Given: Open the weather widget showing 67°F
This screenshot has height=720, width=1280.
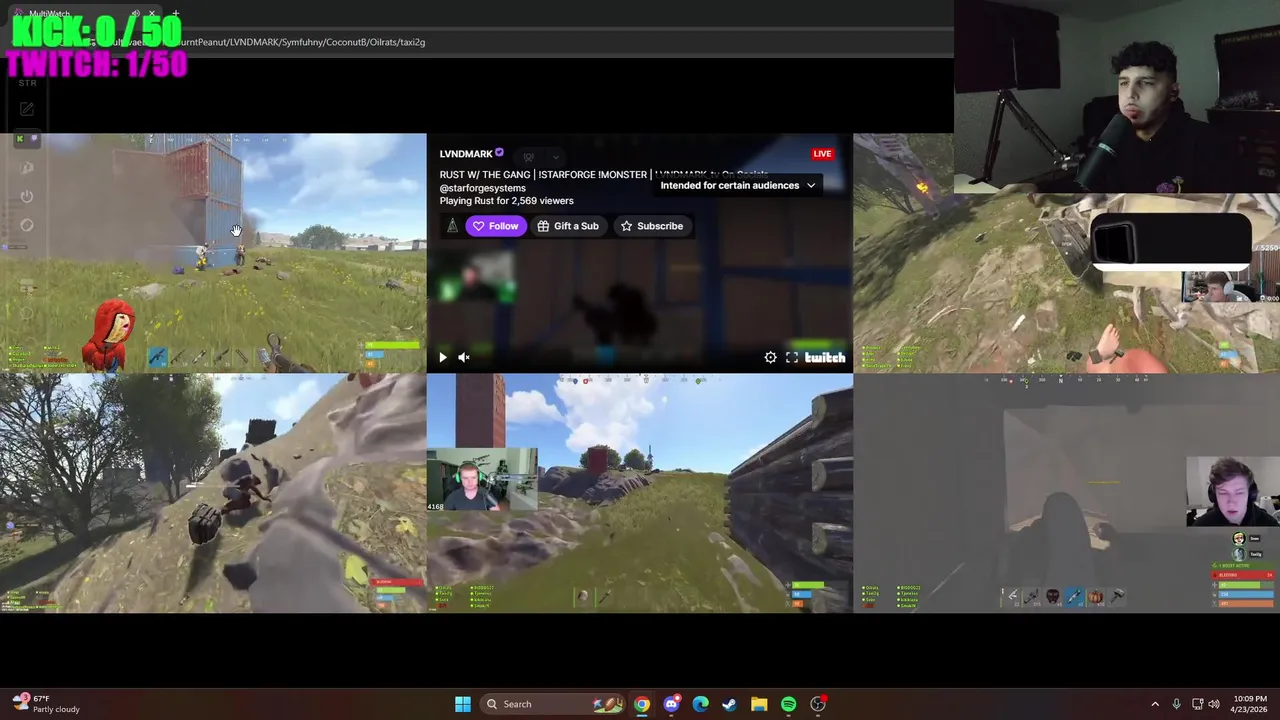Looking at the screenshot, I should [45, 704].
